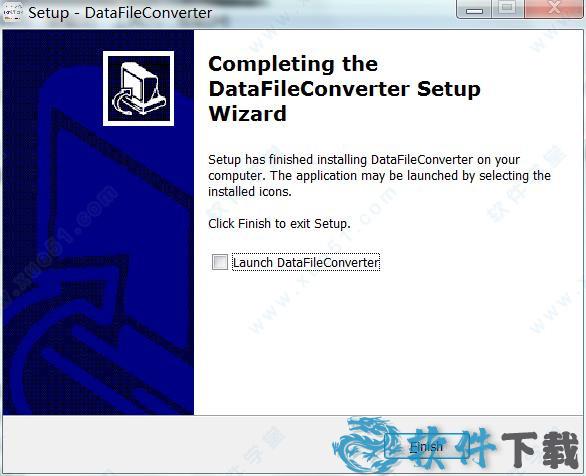Viewport: 586px width, 476px height.
Task: Click the 'Wizard' heading word
Action: pos(247,114)
